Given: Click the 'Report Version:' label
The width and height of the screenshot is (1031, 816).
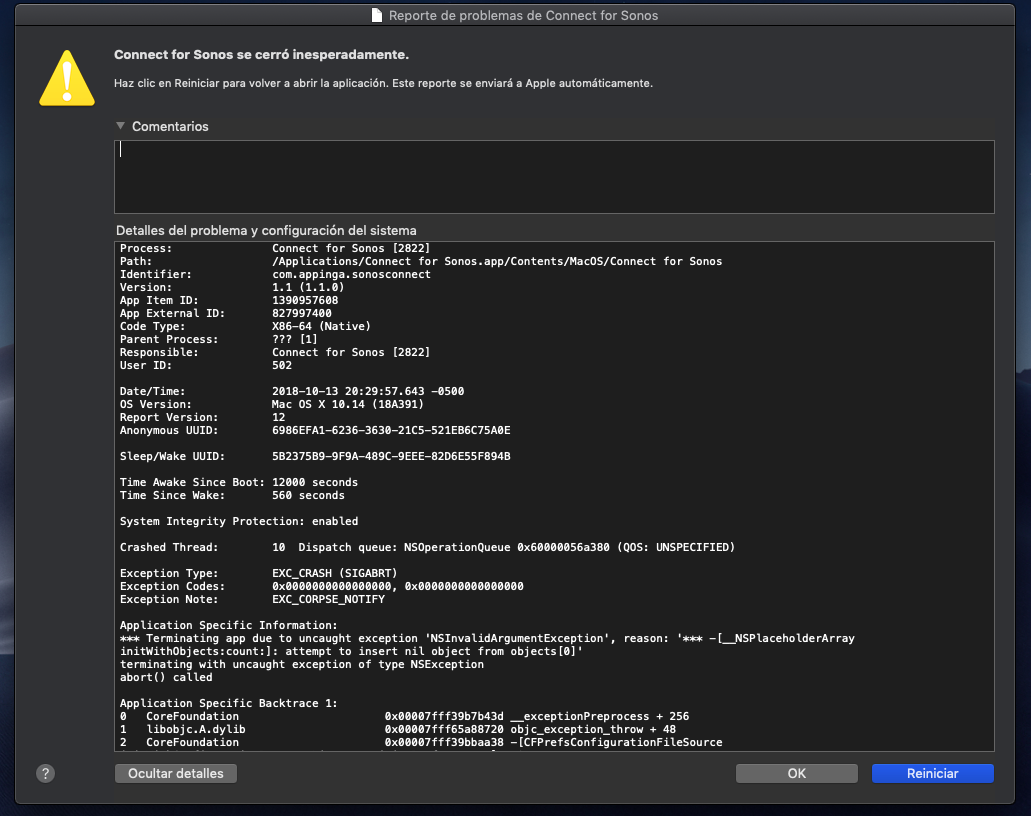Looking at the screenshot, I should [x=169, y=418].
